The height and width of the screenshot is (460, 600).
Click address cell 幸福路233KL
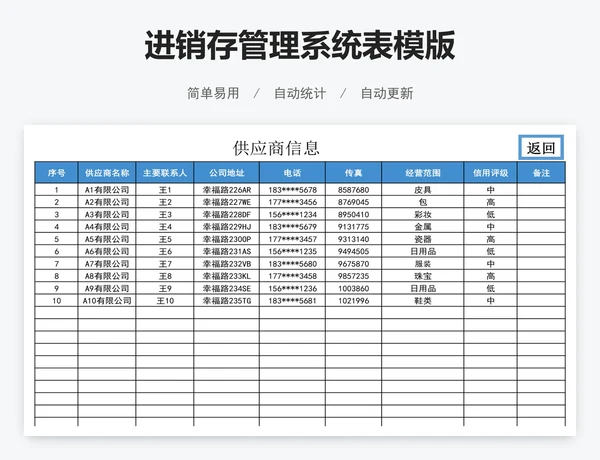(227, 276)
